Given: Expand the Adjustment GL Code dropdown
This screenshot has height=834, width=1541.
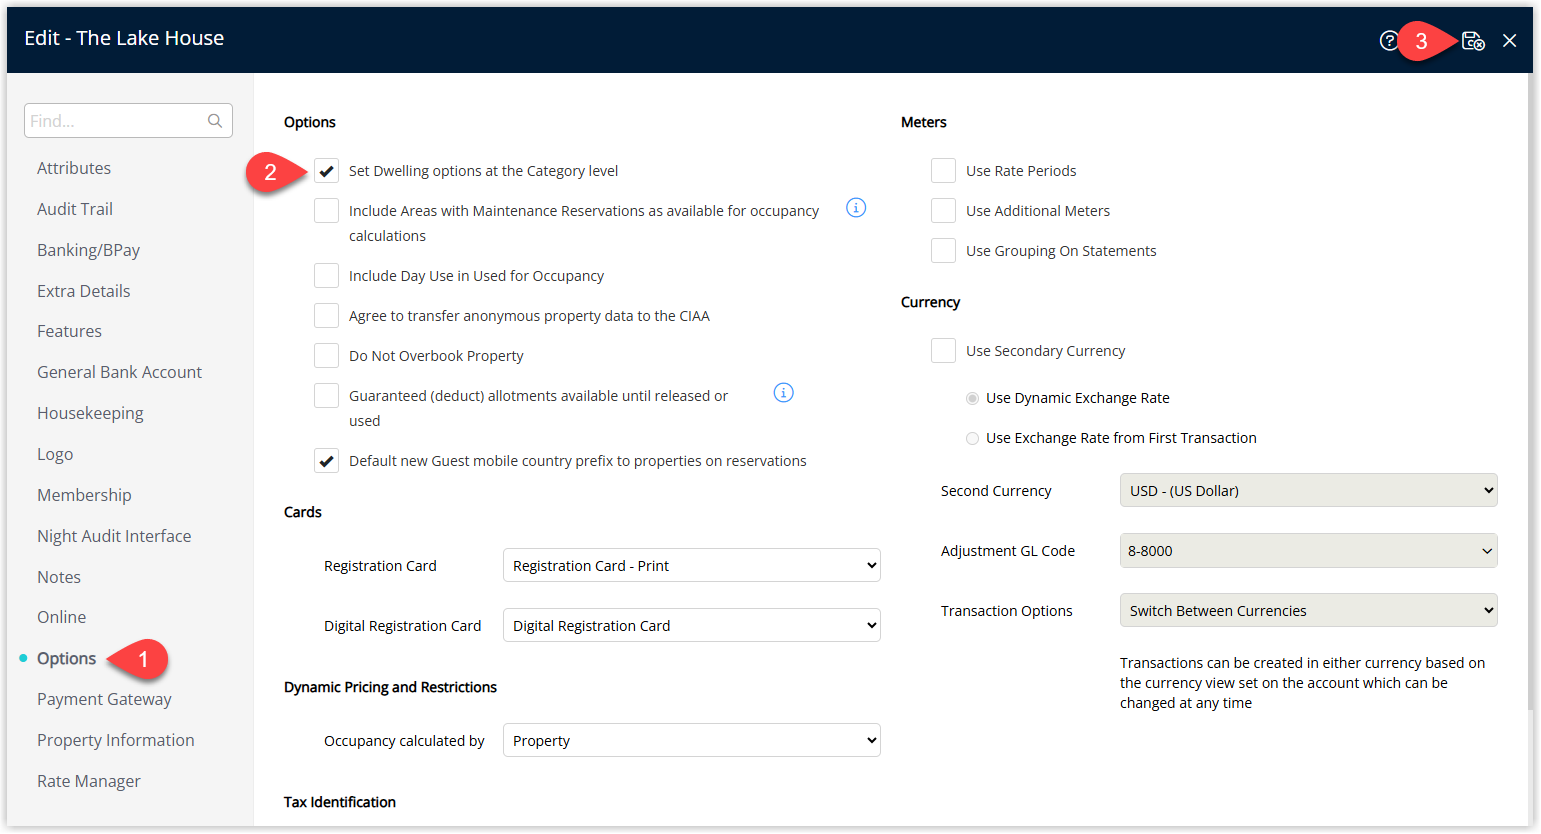Looking at the screenshot, I should pos(1309,550).
